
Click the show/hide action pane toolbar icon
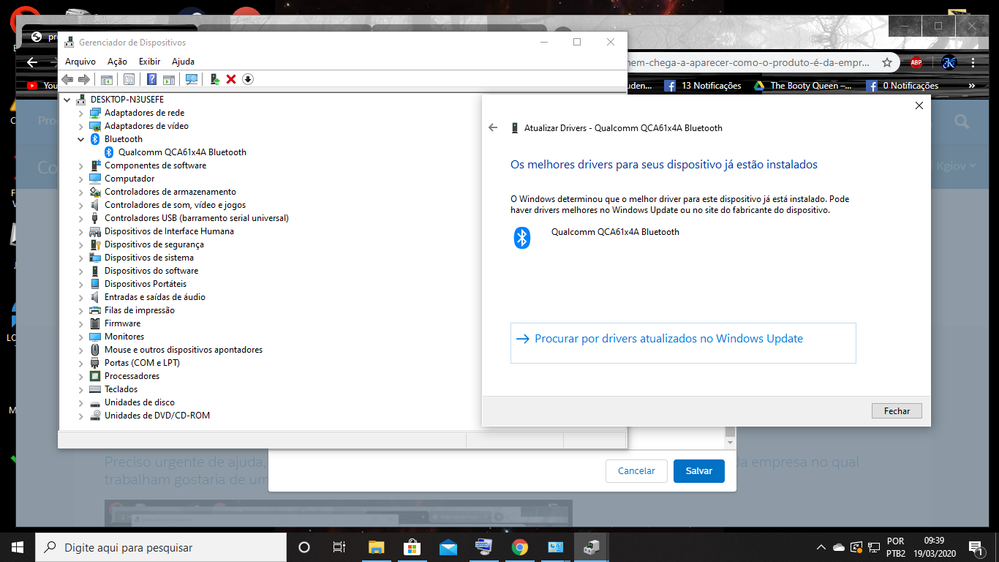[169, 79]
